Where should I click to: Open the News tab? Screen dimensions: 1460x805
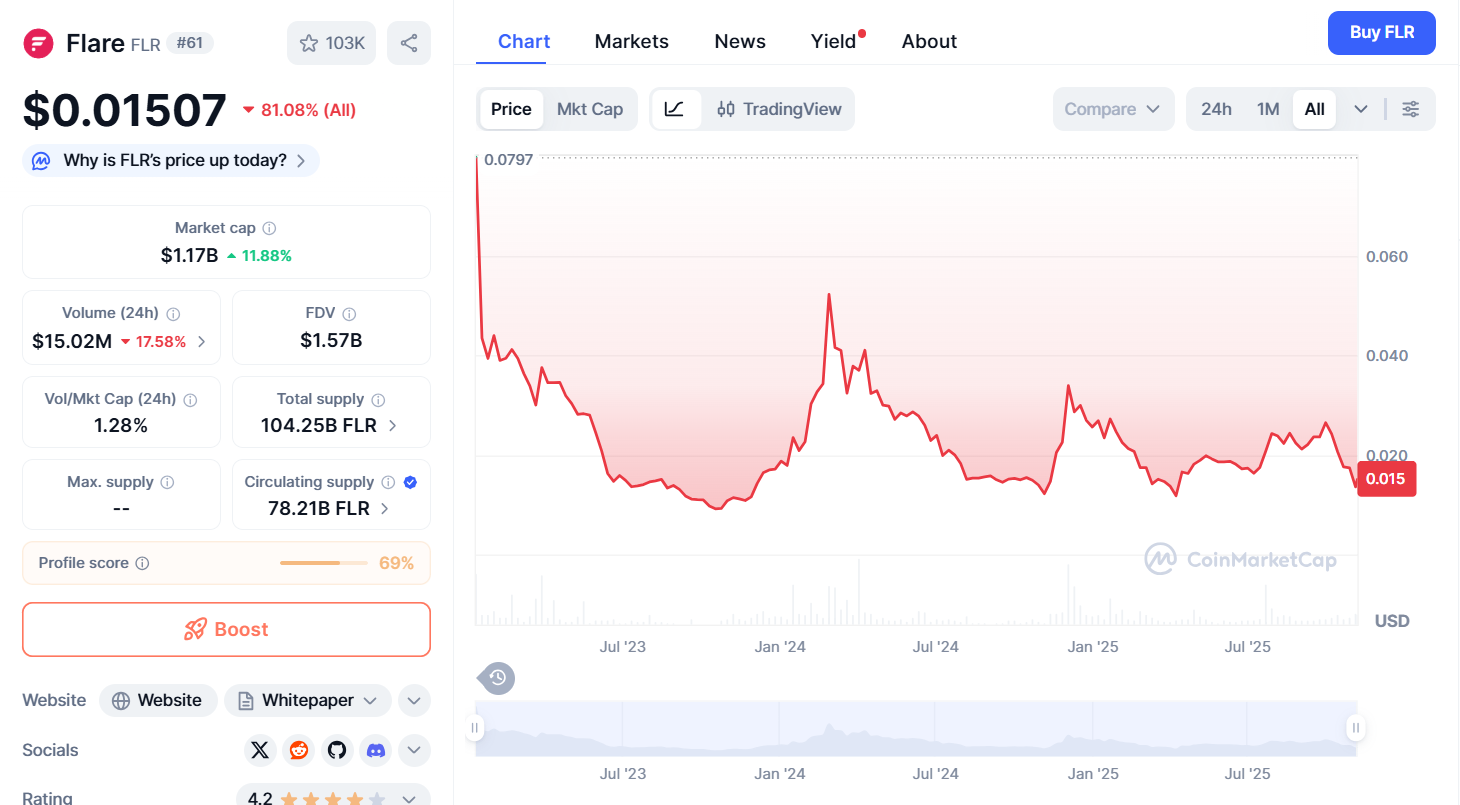pyautogui.click(x=739, y=41)
